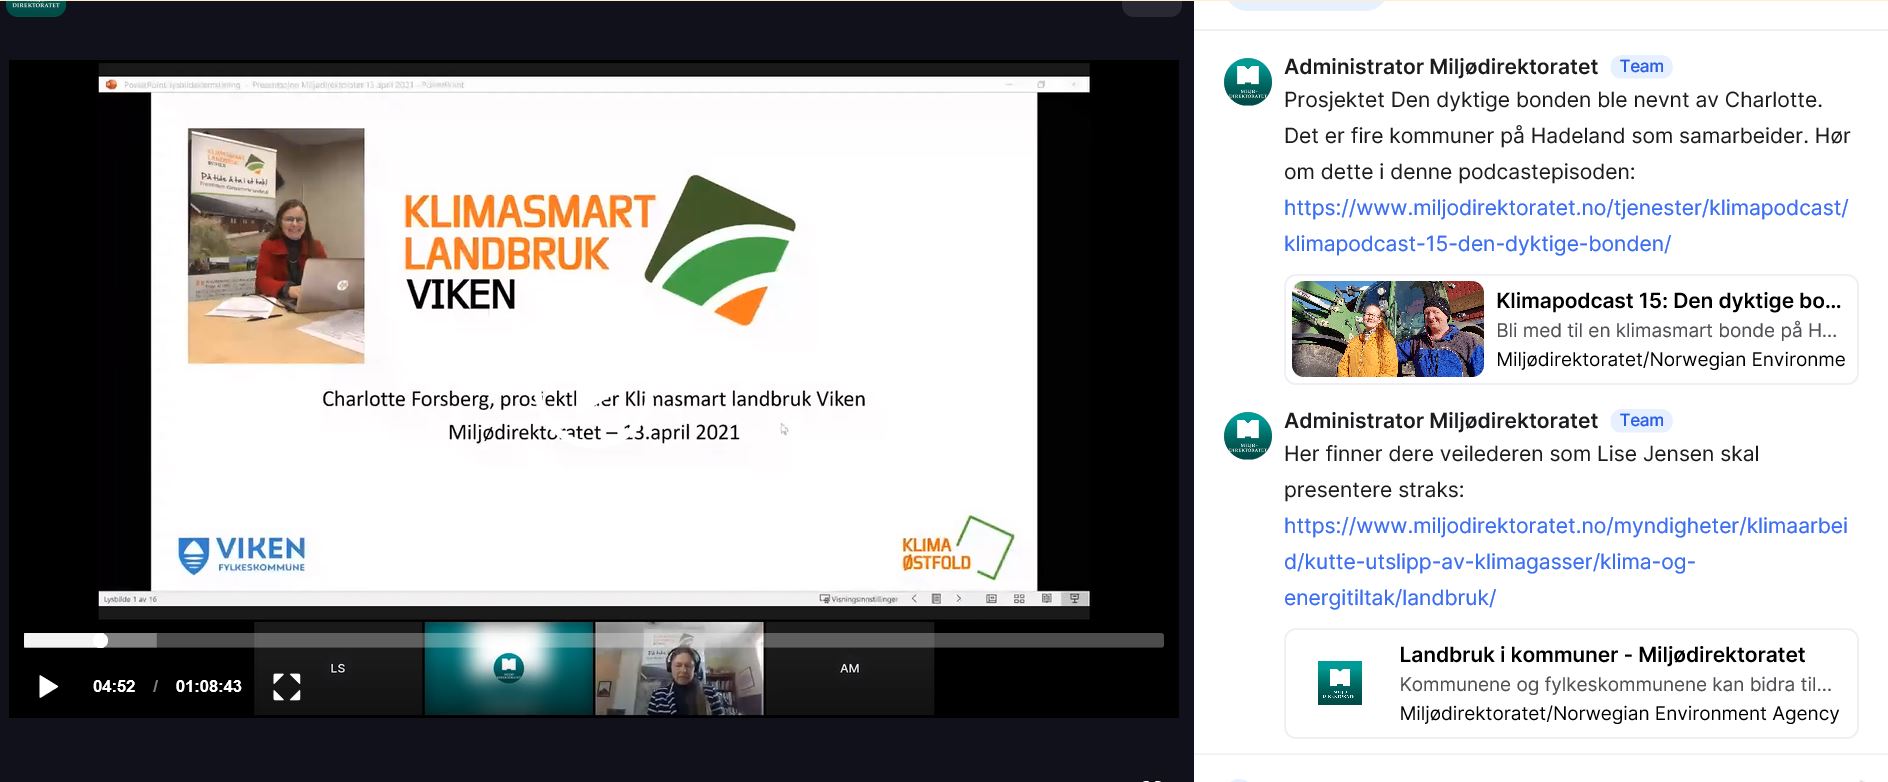Enter fullscreen video mode
Viewport: 1888px width, 782px height.
tap(287, 686)
